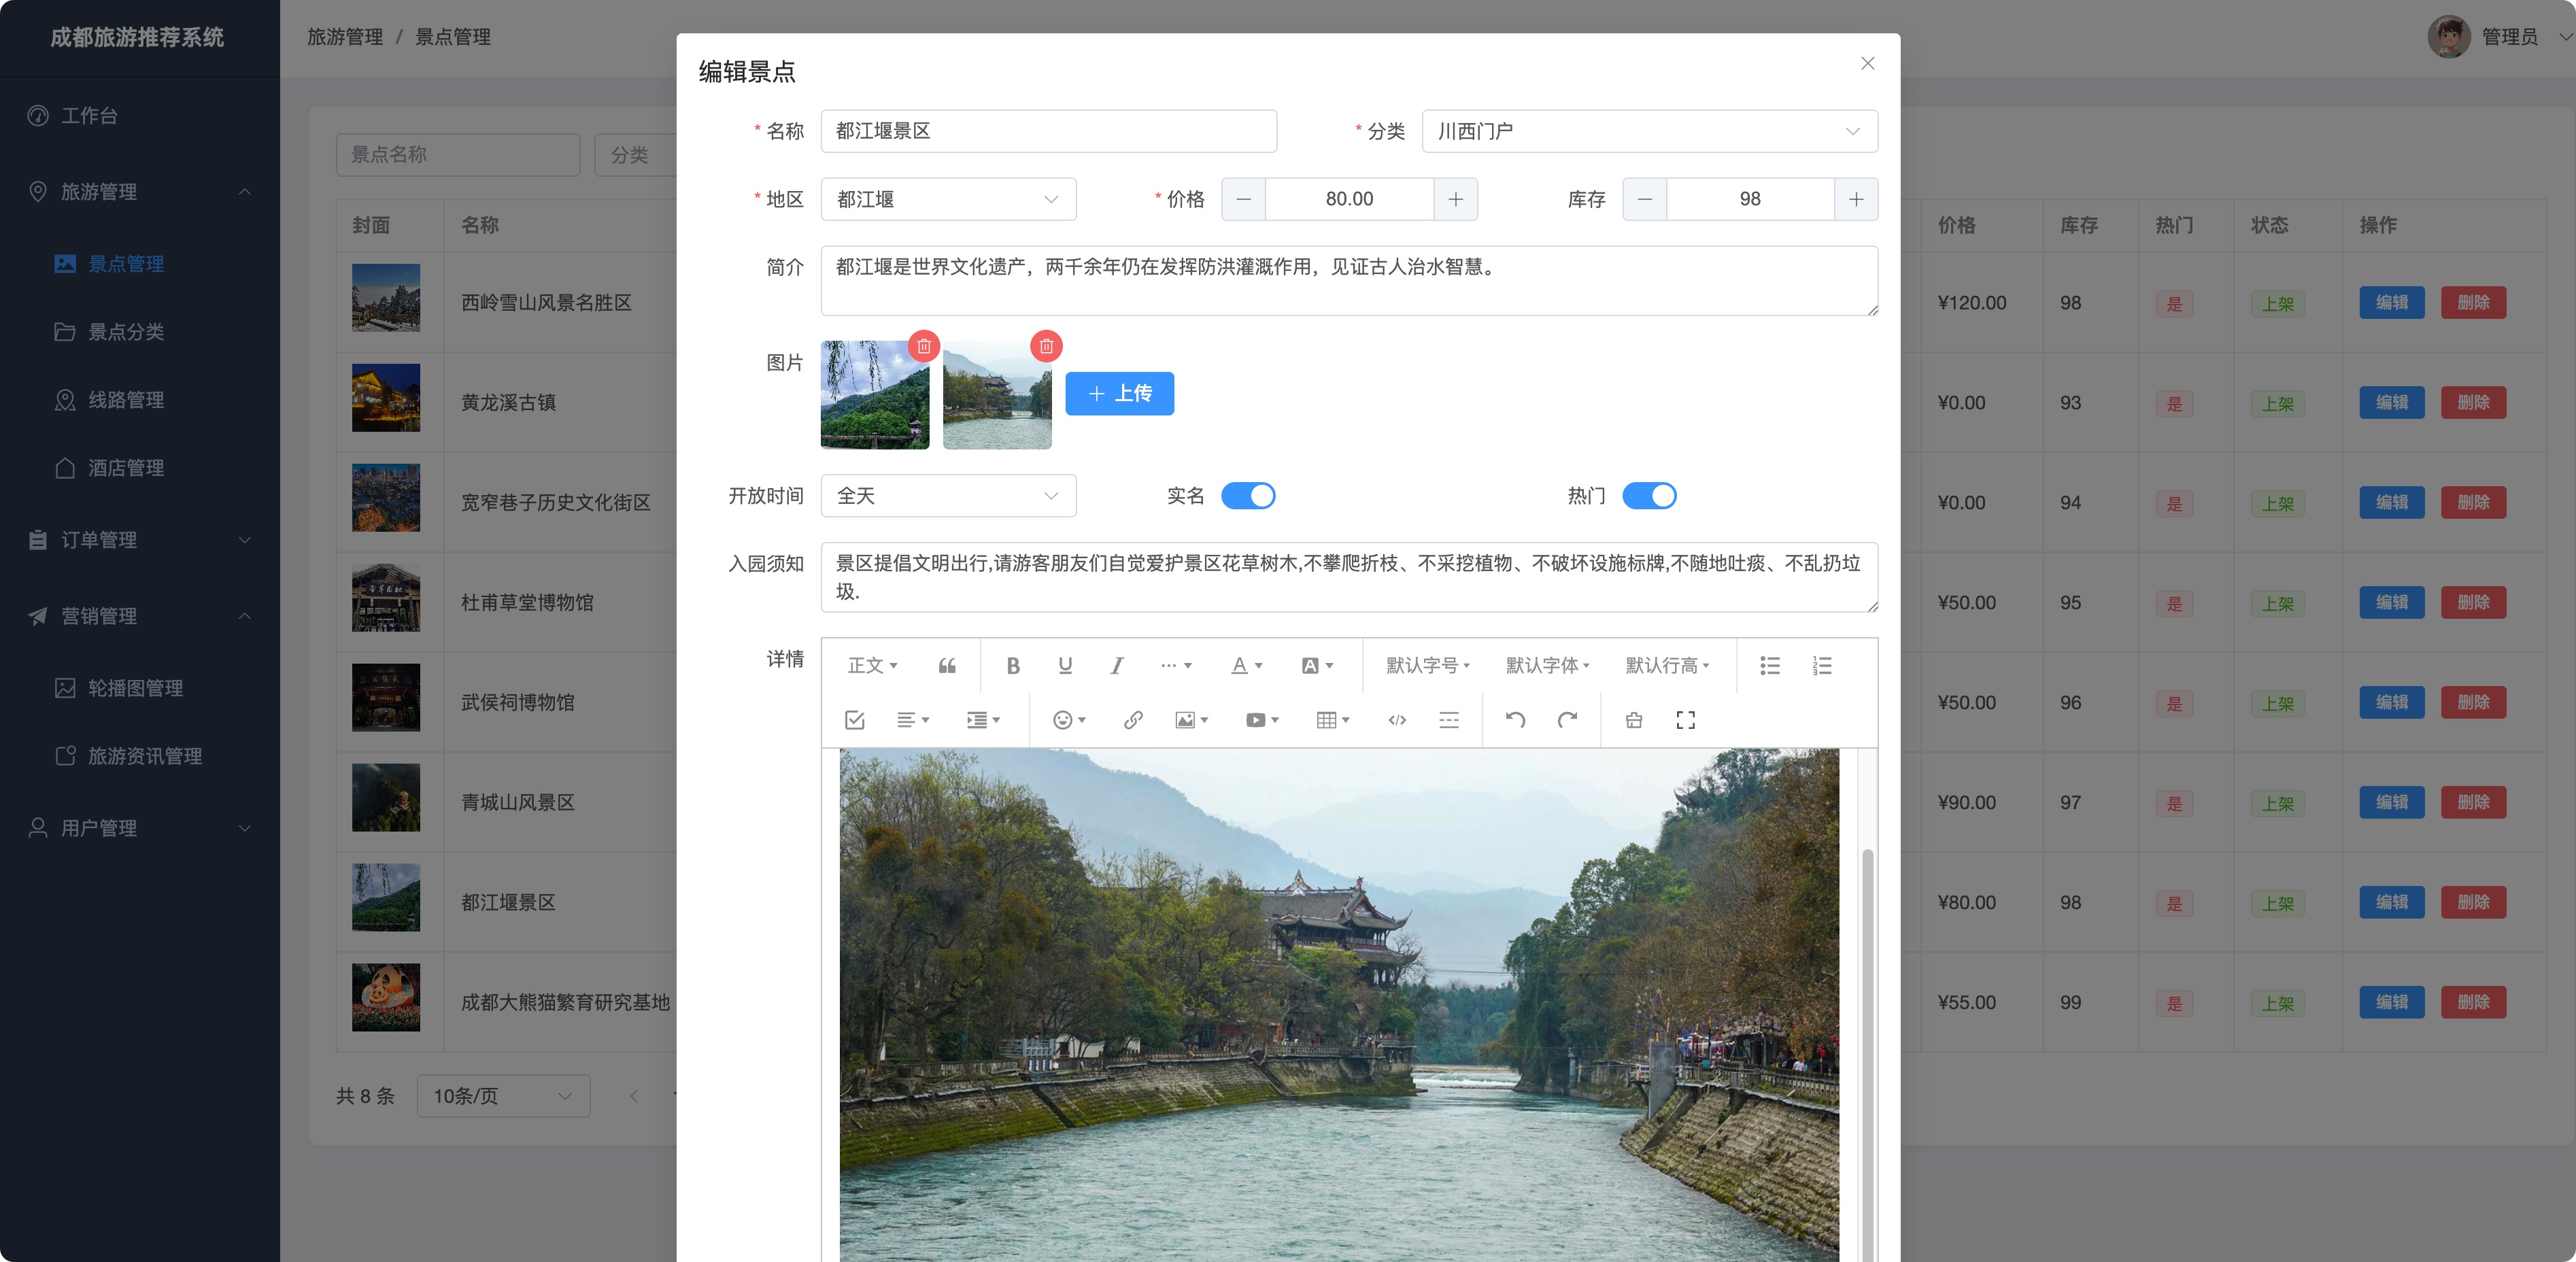The image size is (2576, 1262).
Task: Open 景点分类 in the sidebar
Action: point(140,332)
